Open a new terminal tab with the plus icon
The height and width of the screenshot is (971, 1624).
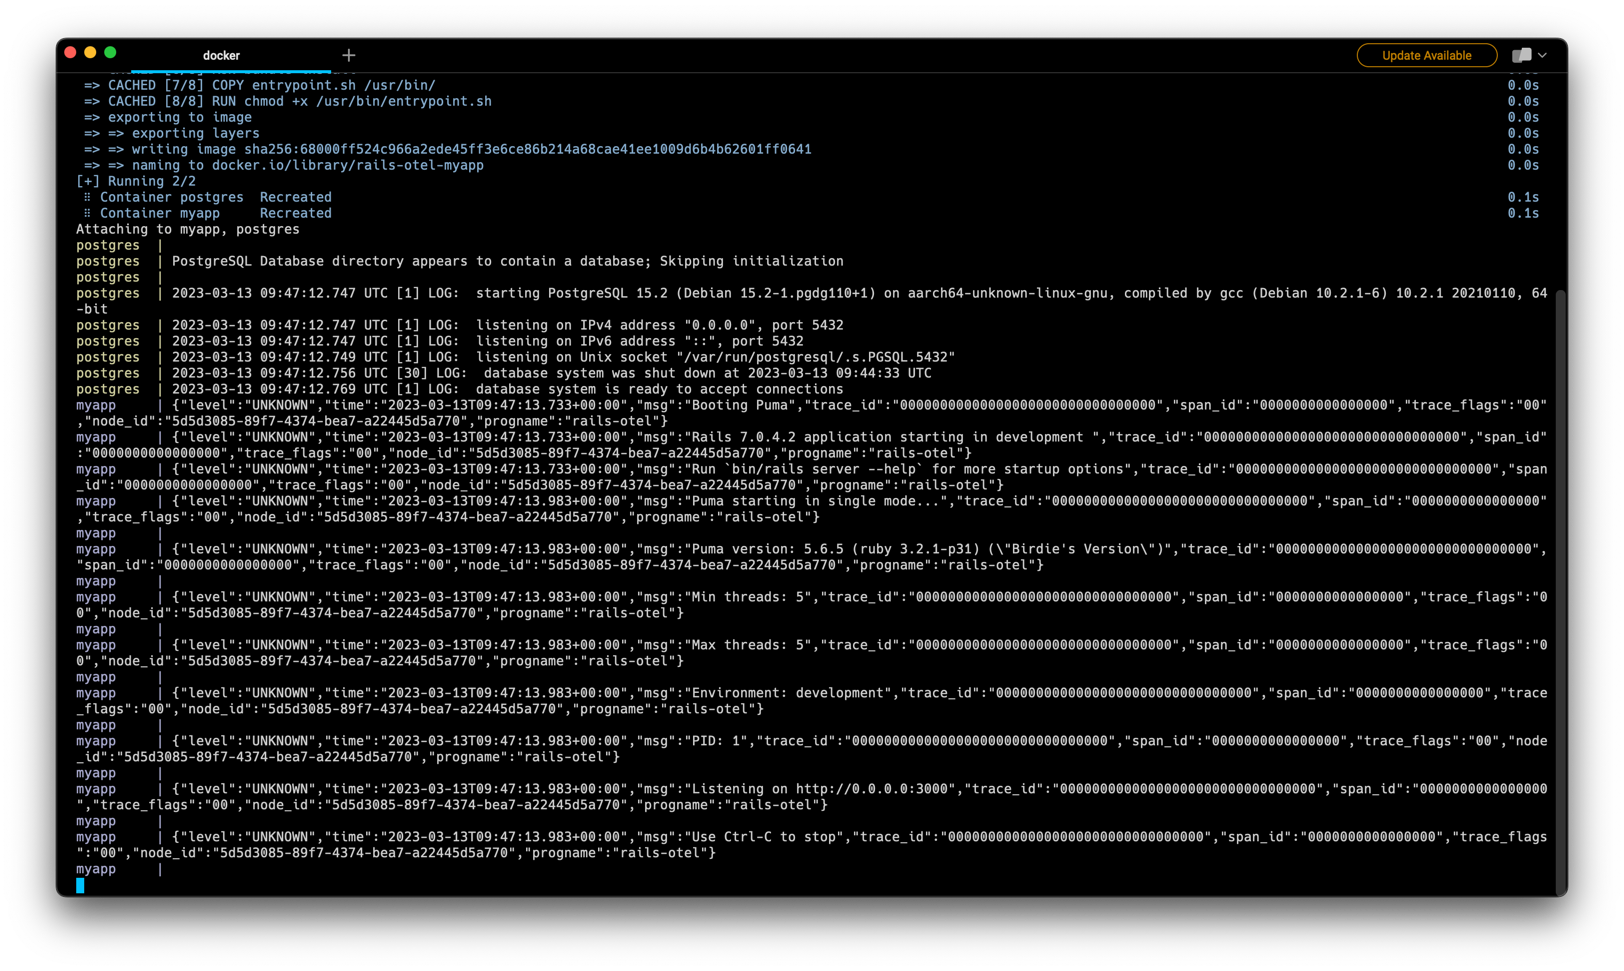pos(348,55)
